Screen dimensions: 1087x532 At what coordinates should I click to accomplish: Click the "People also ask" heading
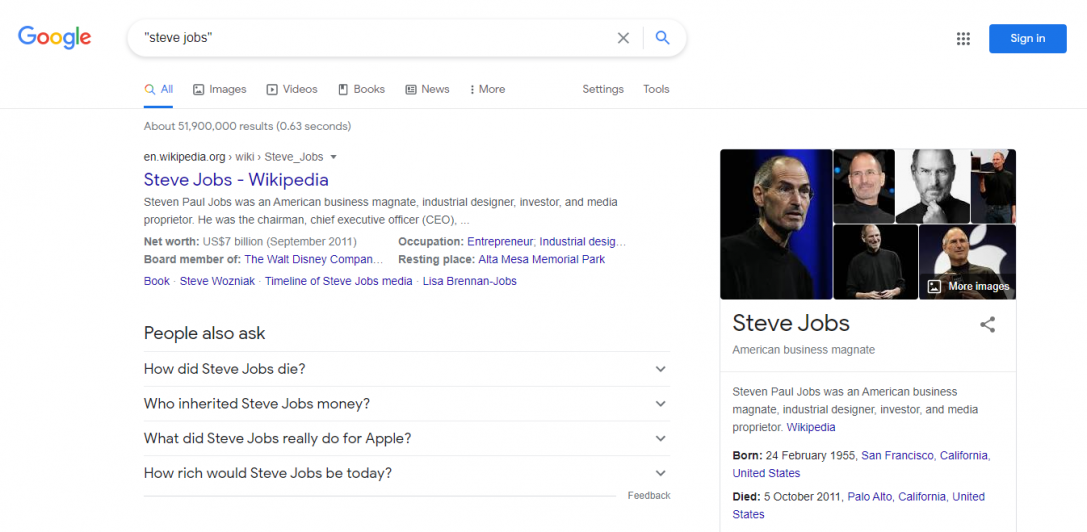(205, 333)
